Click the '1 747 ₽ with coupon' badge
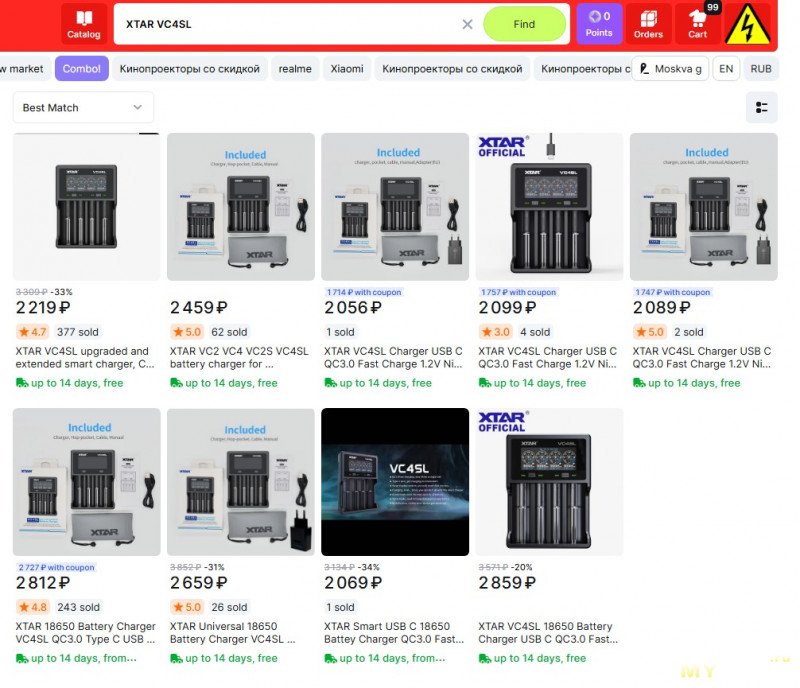The width and height of the screenshot is (800, 688). tap(672, 292)
